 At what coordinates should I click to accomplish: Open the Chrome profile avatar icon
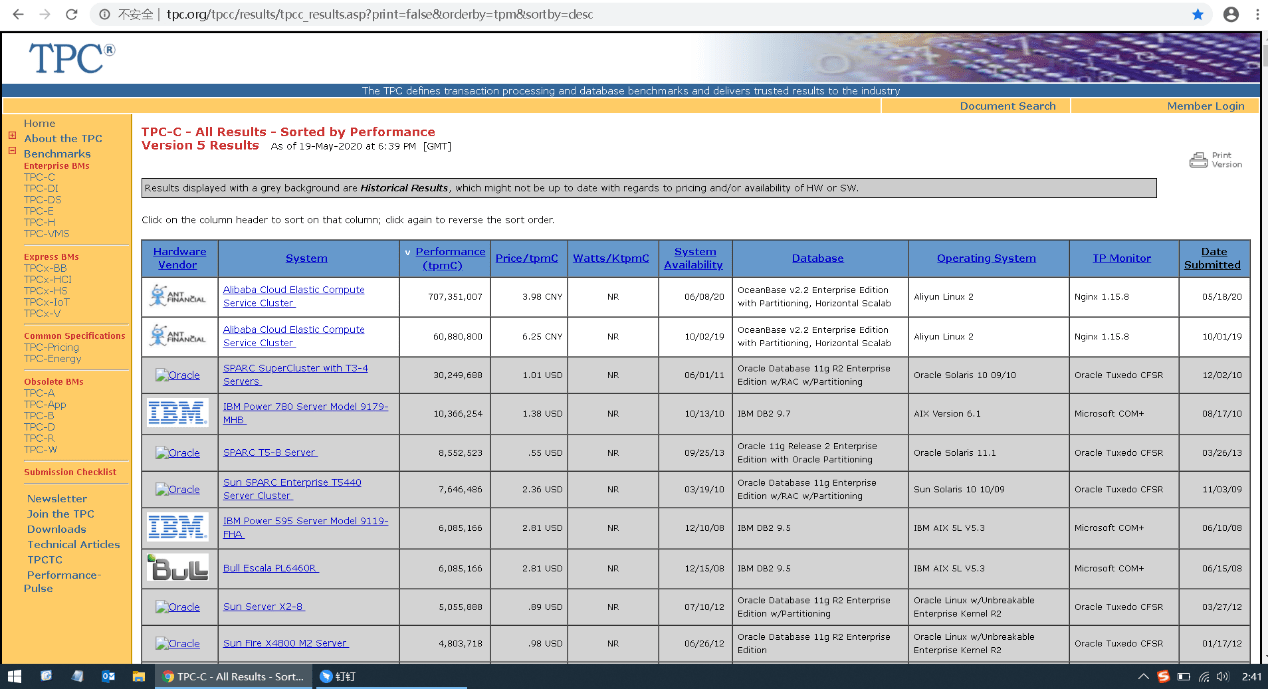tap(1230, 15)
